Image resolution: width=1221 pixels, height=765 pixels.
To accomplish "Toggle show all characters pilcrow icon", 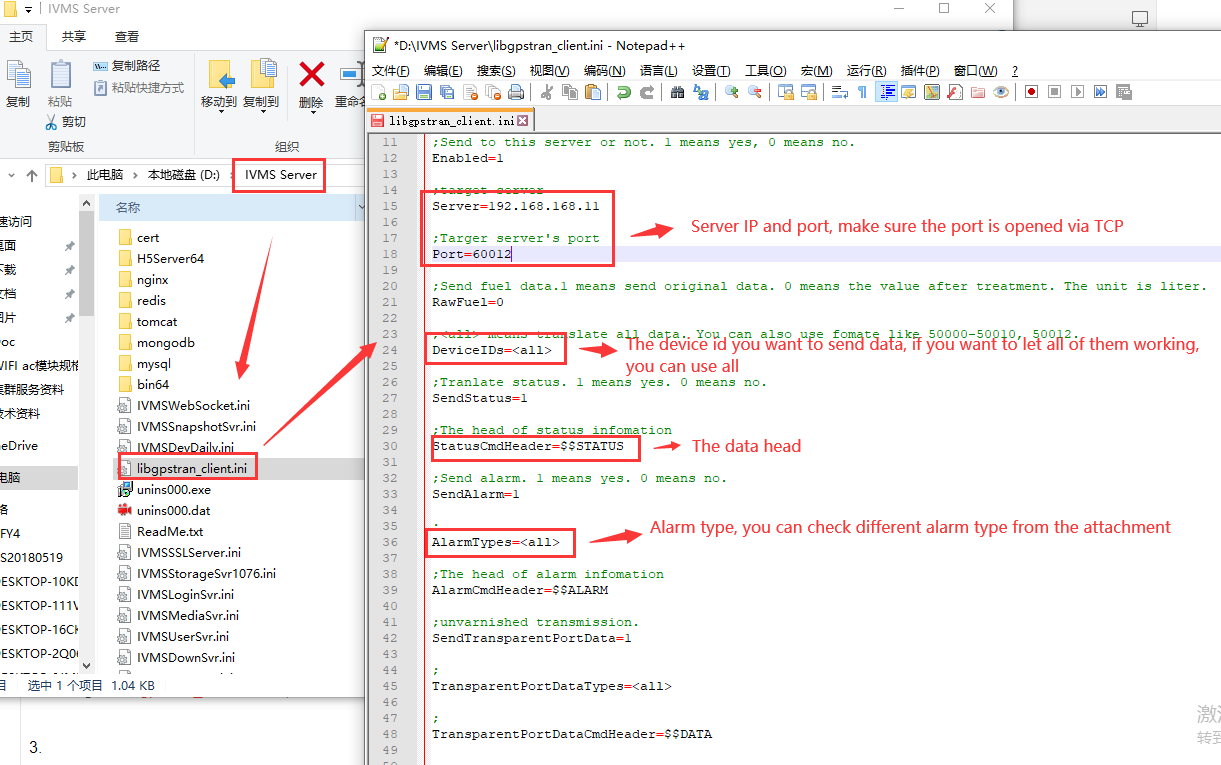I will click(862, 92).
